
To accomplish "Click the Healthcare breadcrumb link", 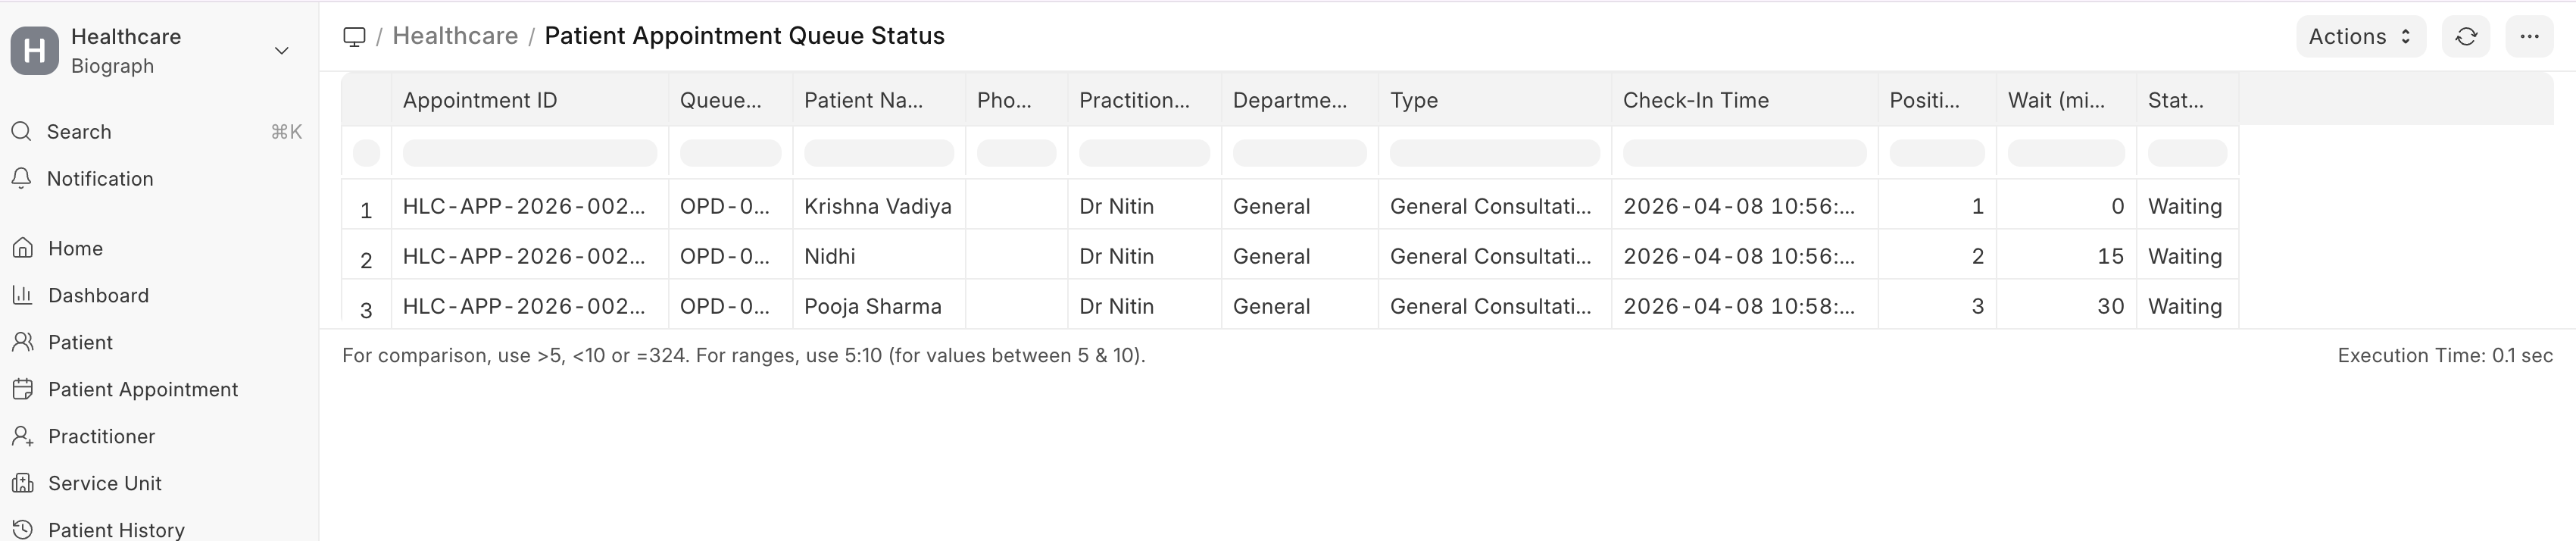I will coord(455,36).
